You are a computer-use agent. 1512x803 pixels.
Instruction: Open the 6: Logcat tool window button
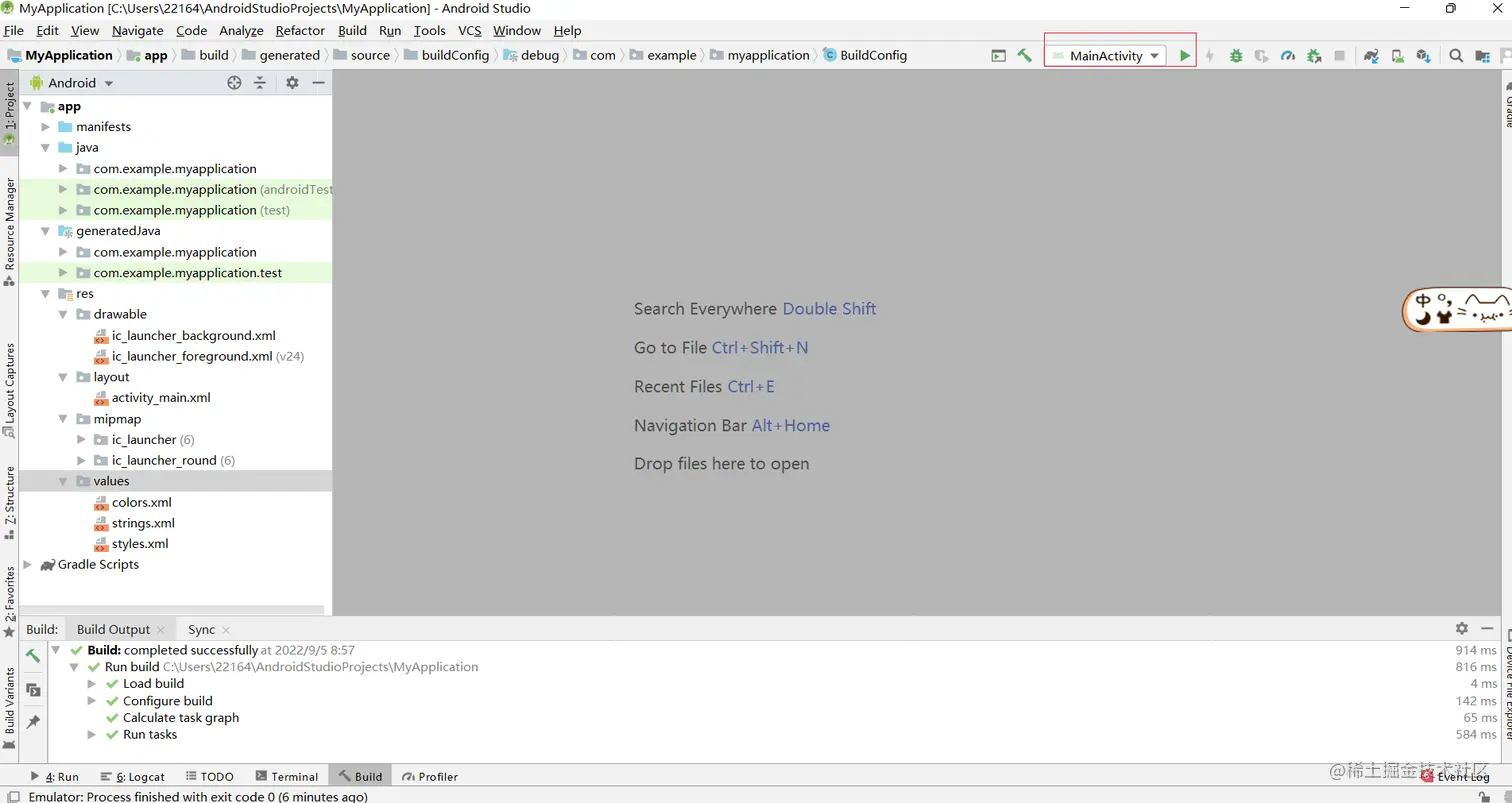(x=132, y=776)
